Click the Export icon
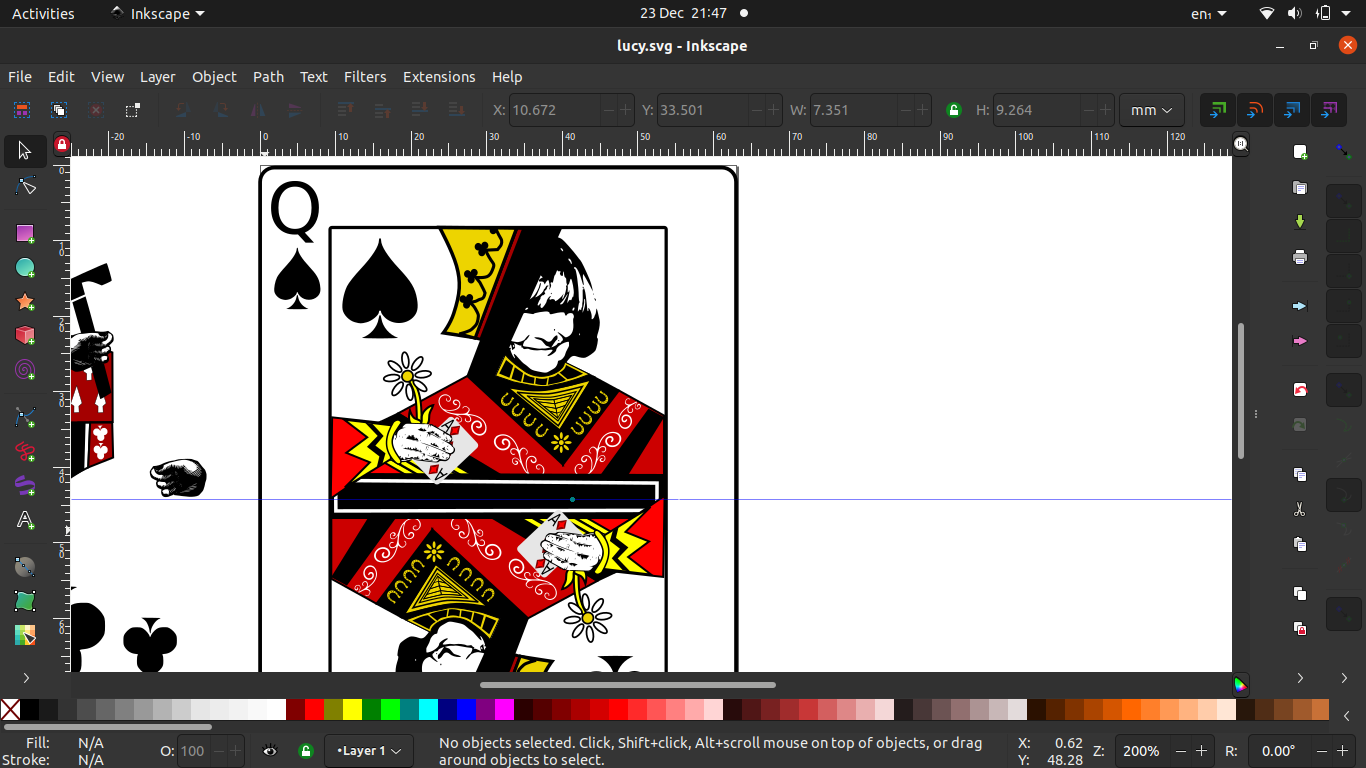The image size is (1366, 768). click(1300, 341)
